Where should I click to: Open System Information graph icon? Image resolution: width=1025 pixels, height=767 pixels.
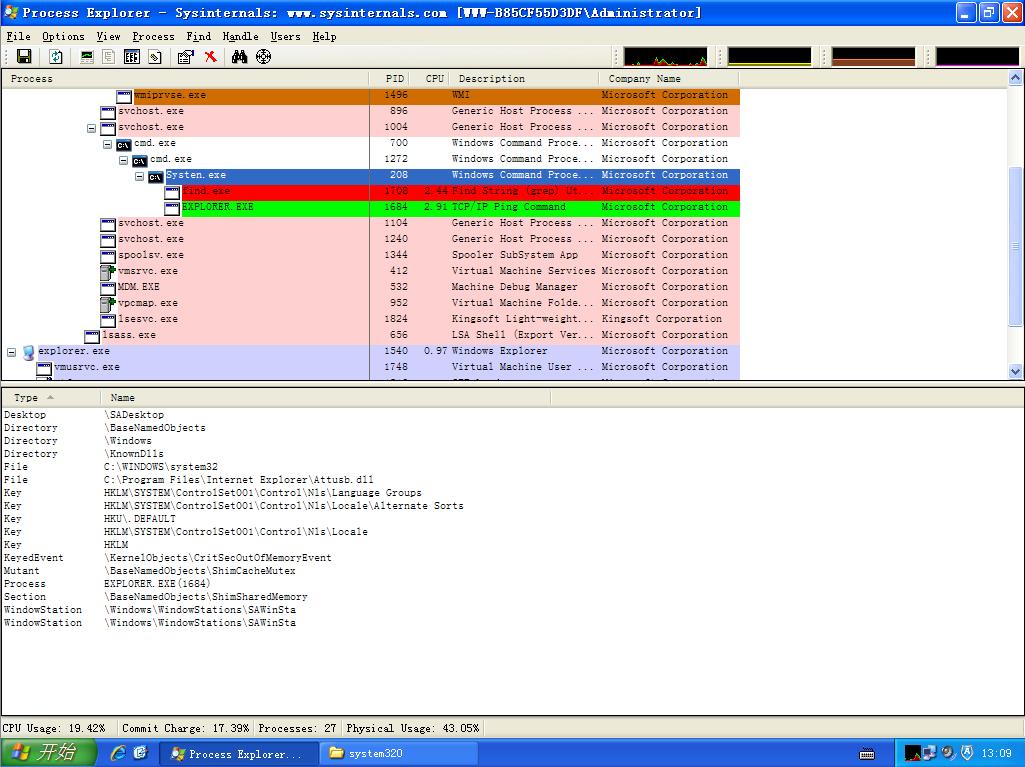click(x=88, y=57)
